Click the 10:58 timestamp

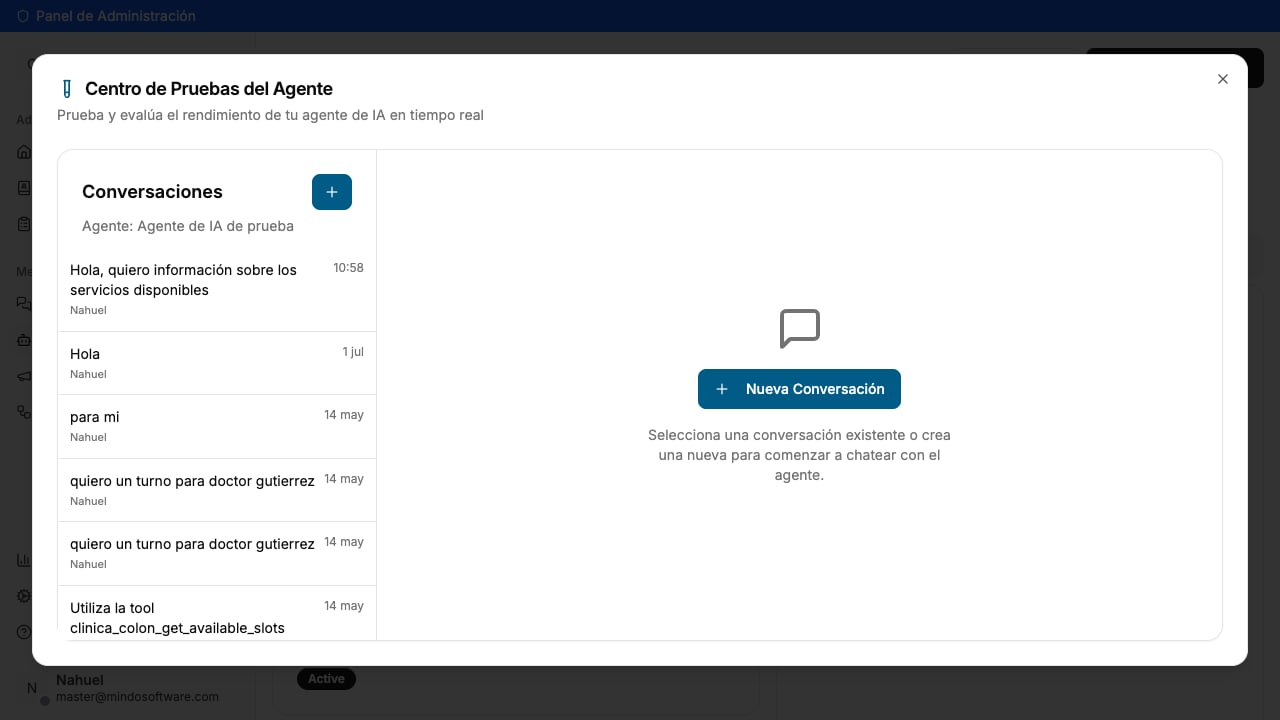(348, 268)
